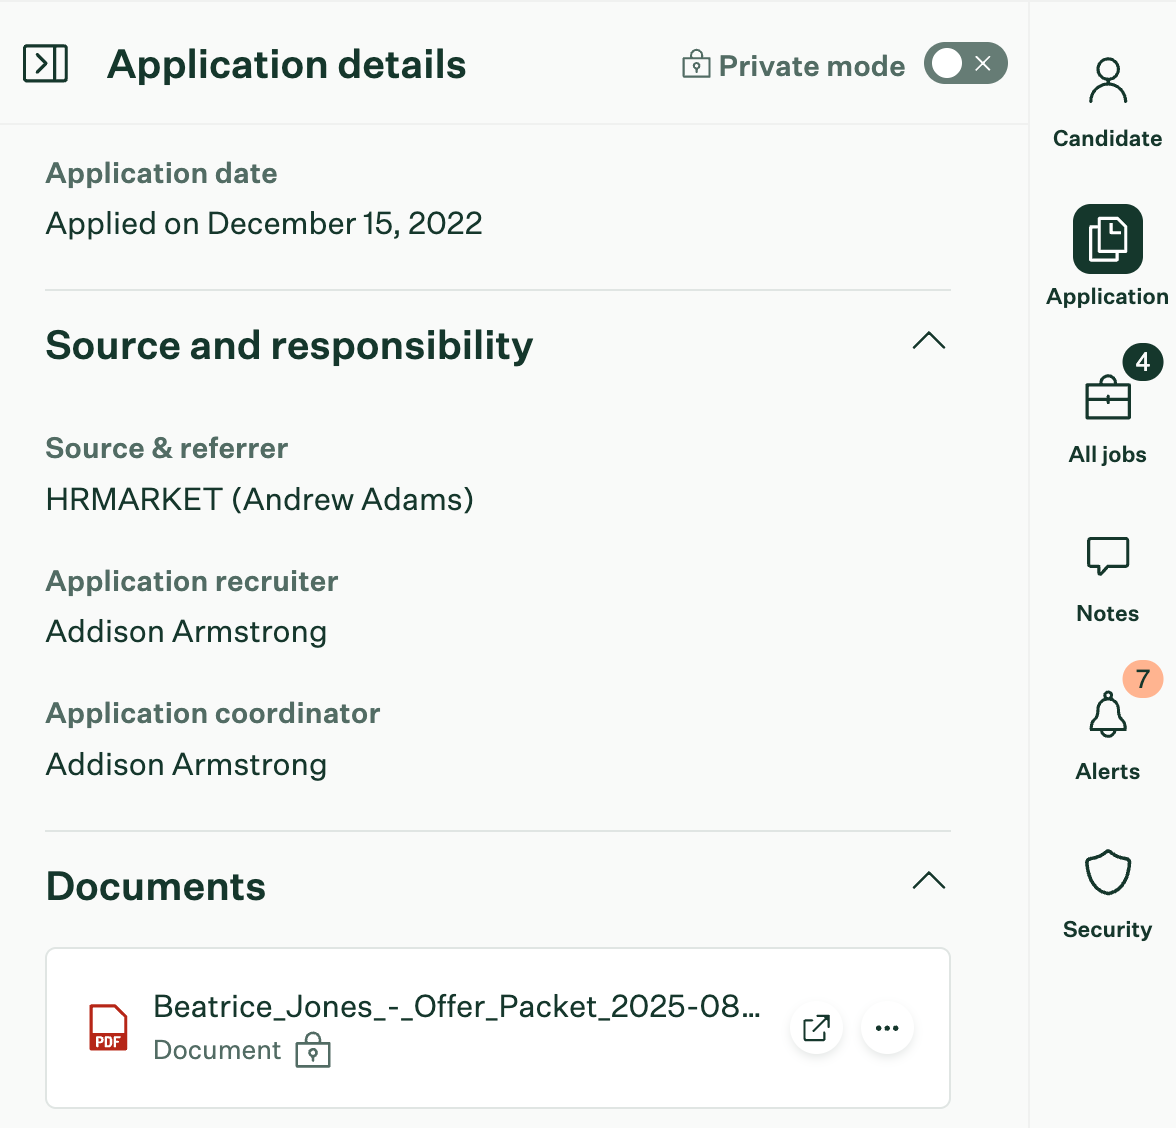Select the Application icon in sidebar

[x=1106, y=239]
